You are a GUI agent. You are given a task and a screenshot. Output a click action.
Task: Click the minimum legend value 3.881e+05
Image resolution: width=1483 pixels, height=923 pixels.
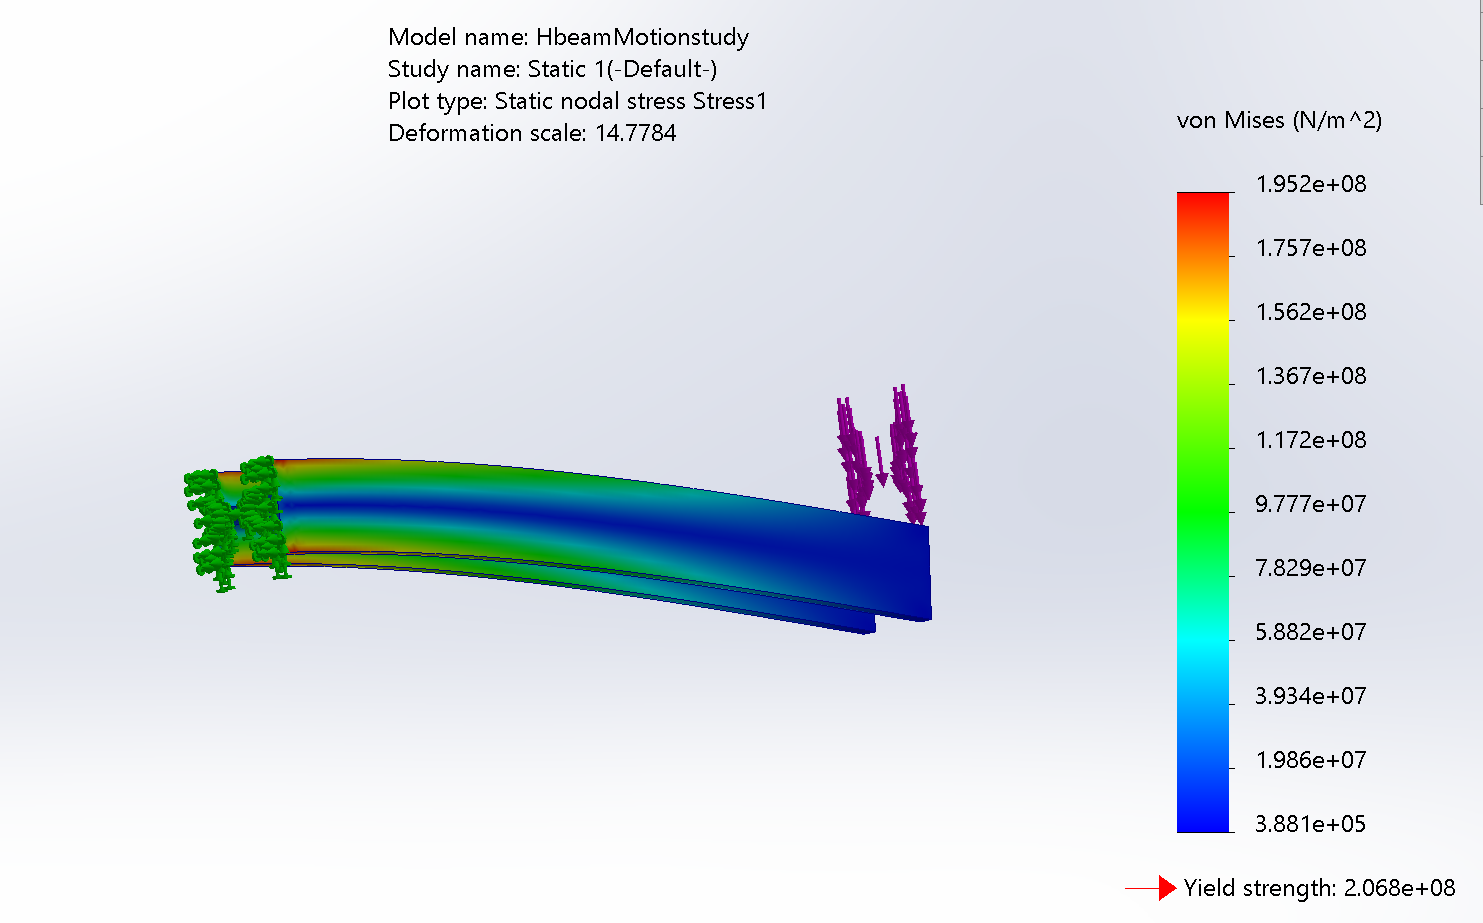pos(1310,824)
